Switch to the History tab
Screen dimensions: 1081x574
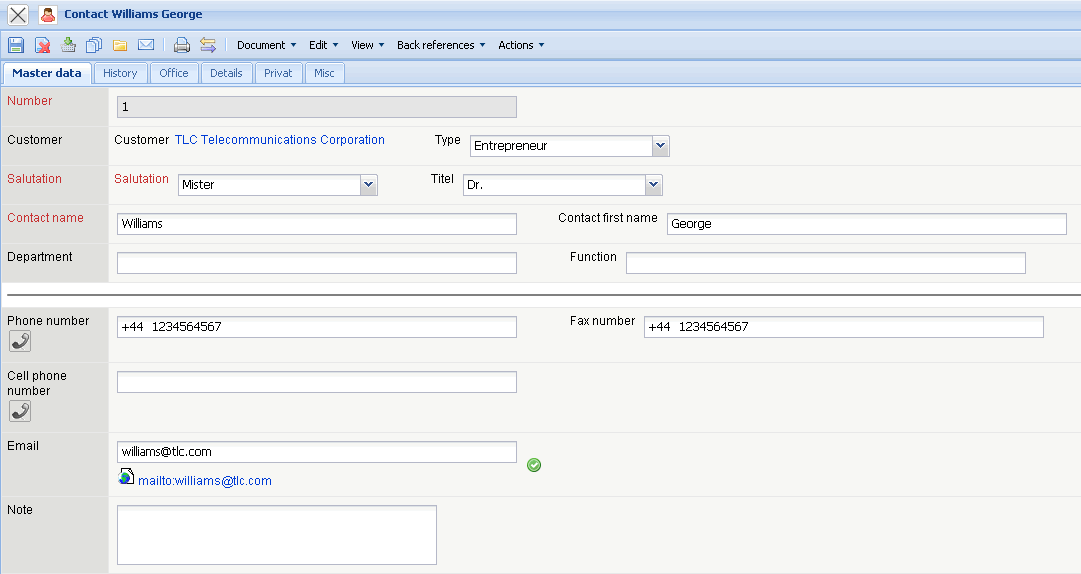(120, 73)
